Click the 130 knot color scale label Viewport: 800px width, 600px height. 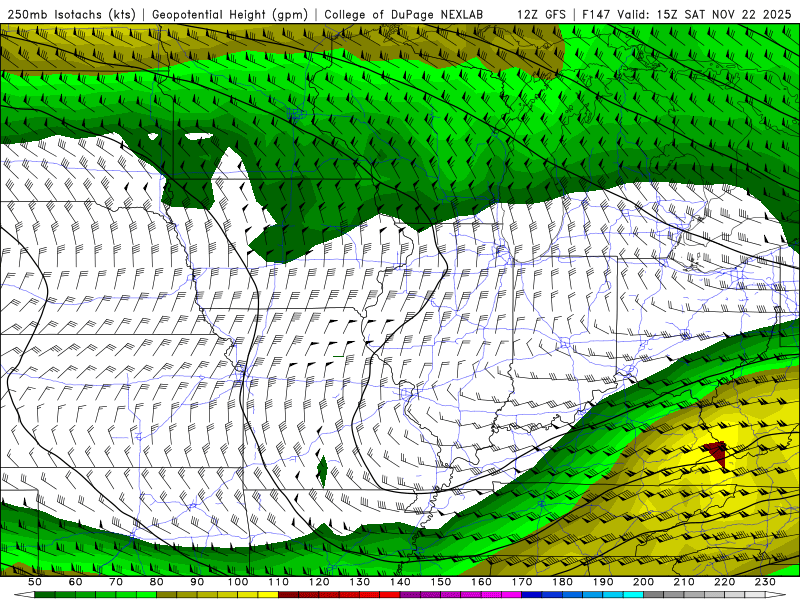coord(360,582)
